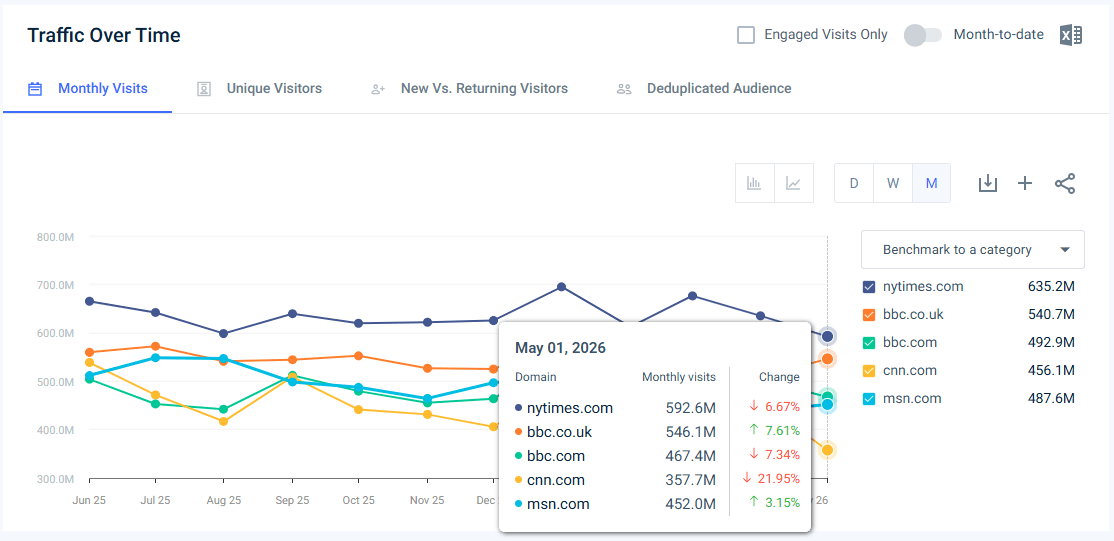Uncheck bbc.com in the legend
This screenshot has width=1114, height=541.
point(869,343)
